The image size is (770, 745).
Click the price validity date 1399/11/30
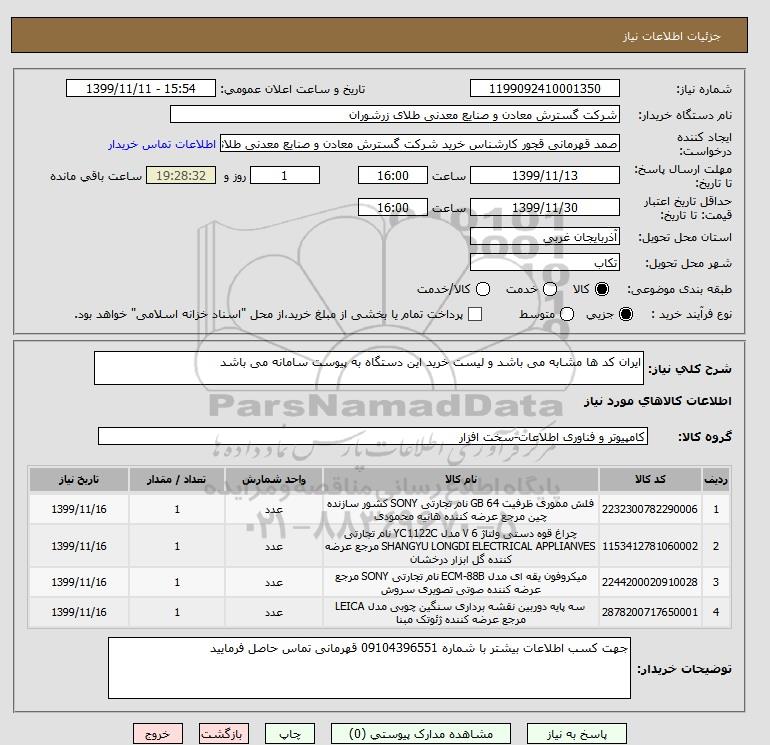coord(545,207)
